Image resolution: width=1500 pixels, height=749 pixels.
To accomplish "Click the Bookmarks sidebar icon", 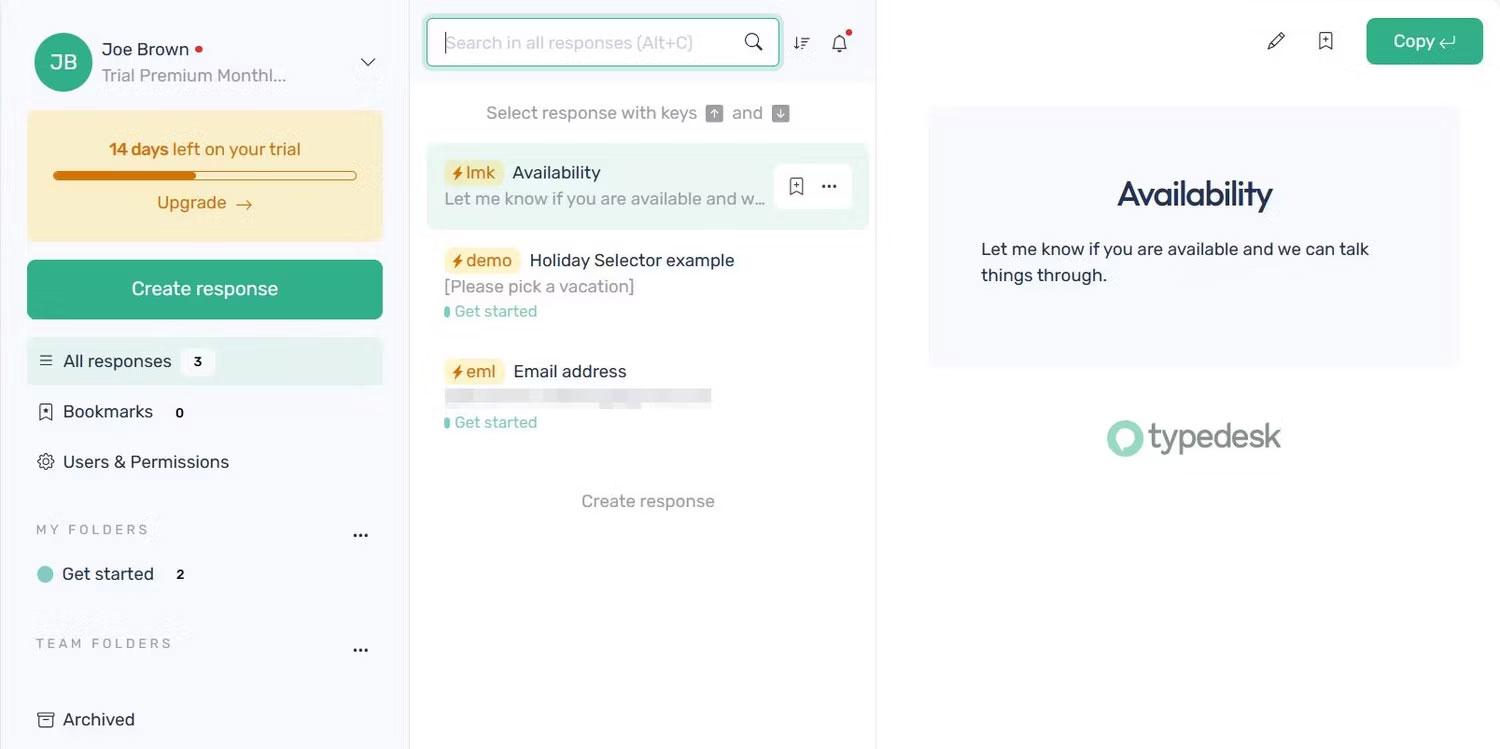I will [x=44, y=411].
